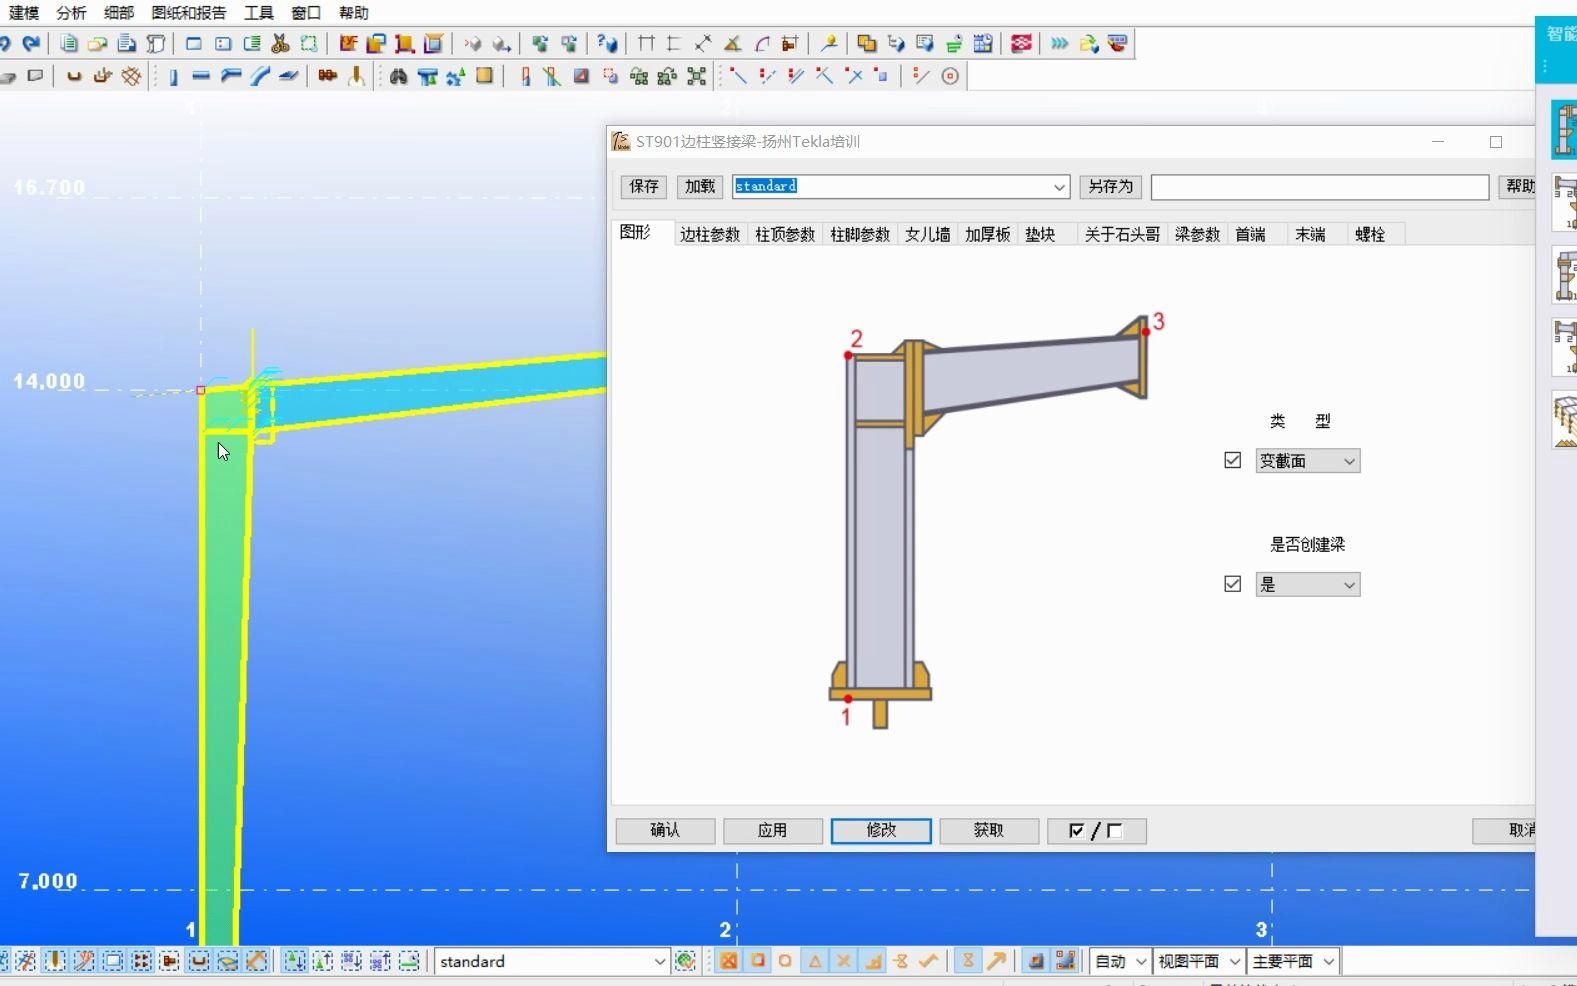Click the scissors cut icon in toolbar
The image size is (1577, 986).
[x=280, y=43]
